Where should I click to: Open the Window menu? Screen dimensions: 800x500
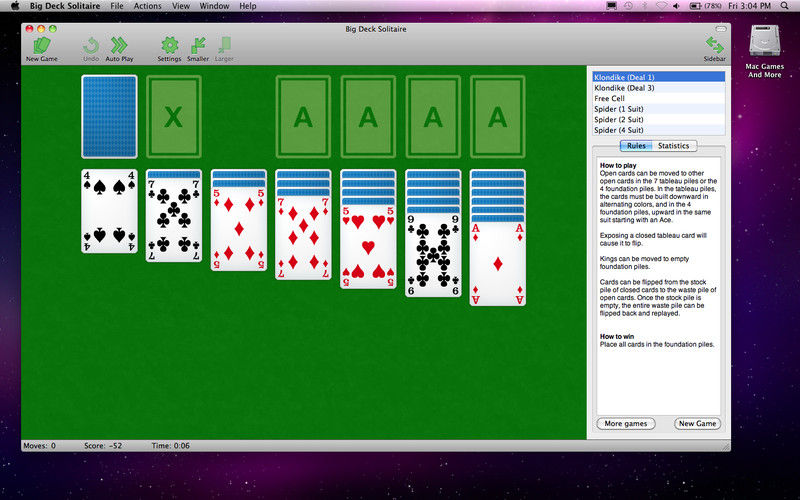tap(214, 6)
